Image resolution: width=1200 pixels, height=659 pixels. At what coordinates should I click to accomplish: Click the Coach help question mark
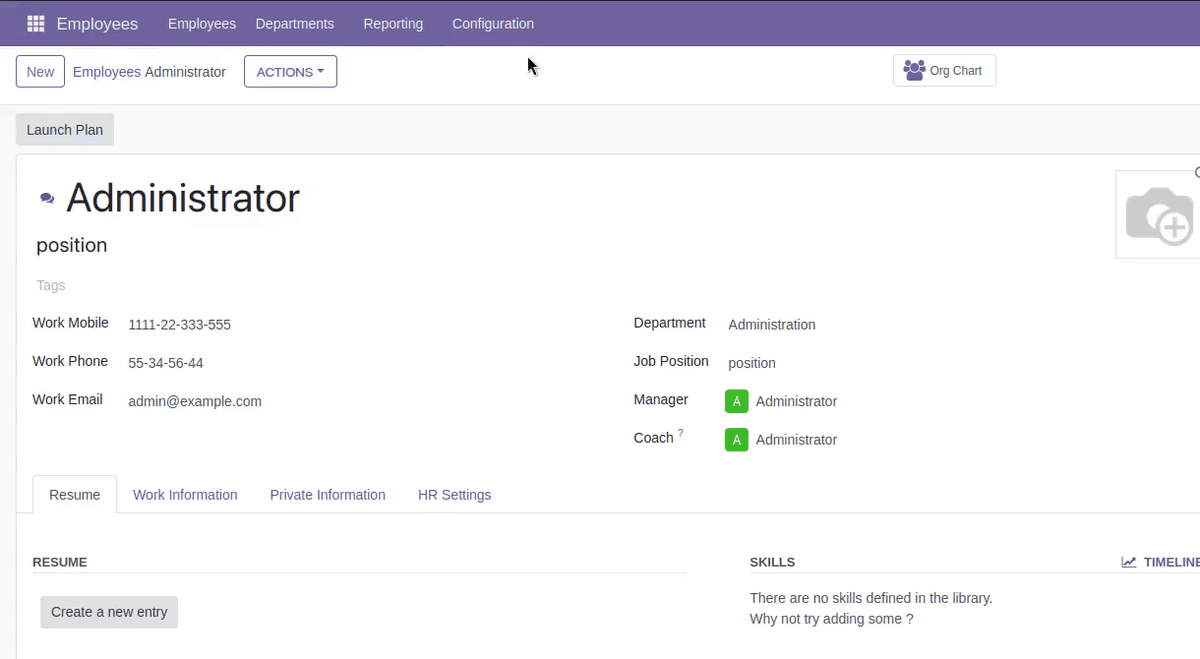(x=681, y=433)
